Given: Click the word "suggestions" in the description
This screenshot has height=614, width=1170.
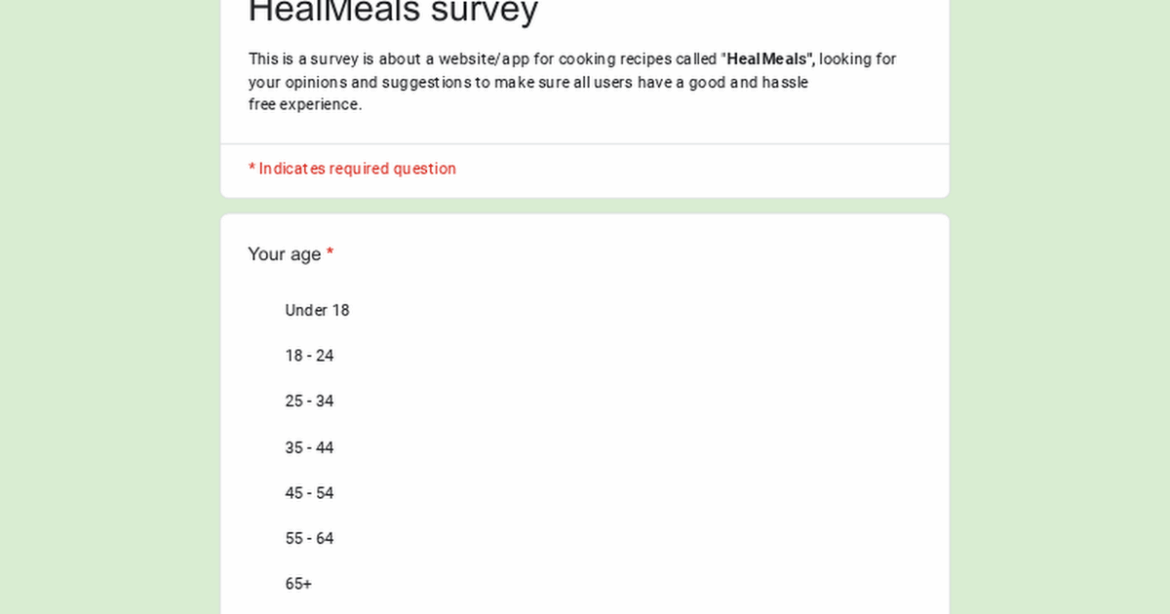Looking at the screenshot, I should (424, 82).
